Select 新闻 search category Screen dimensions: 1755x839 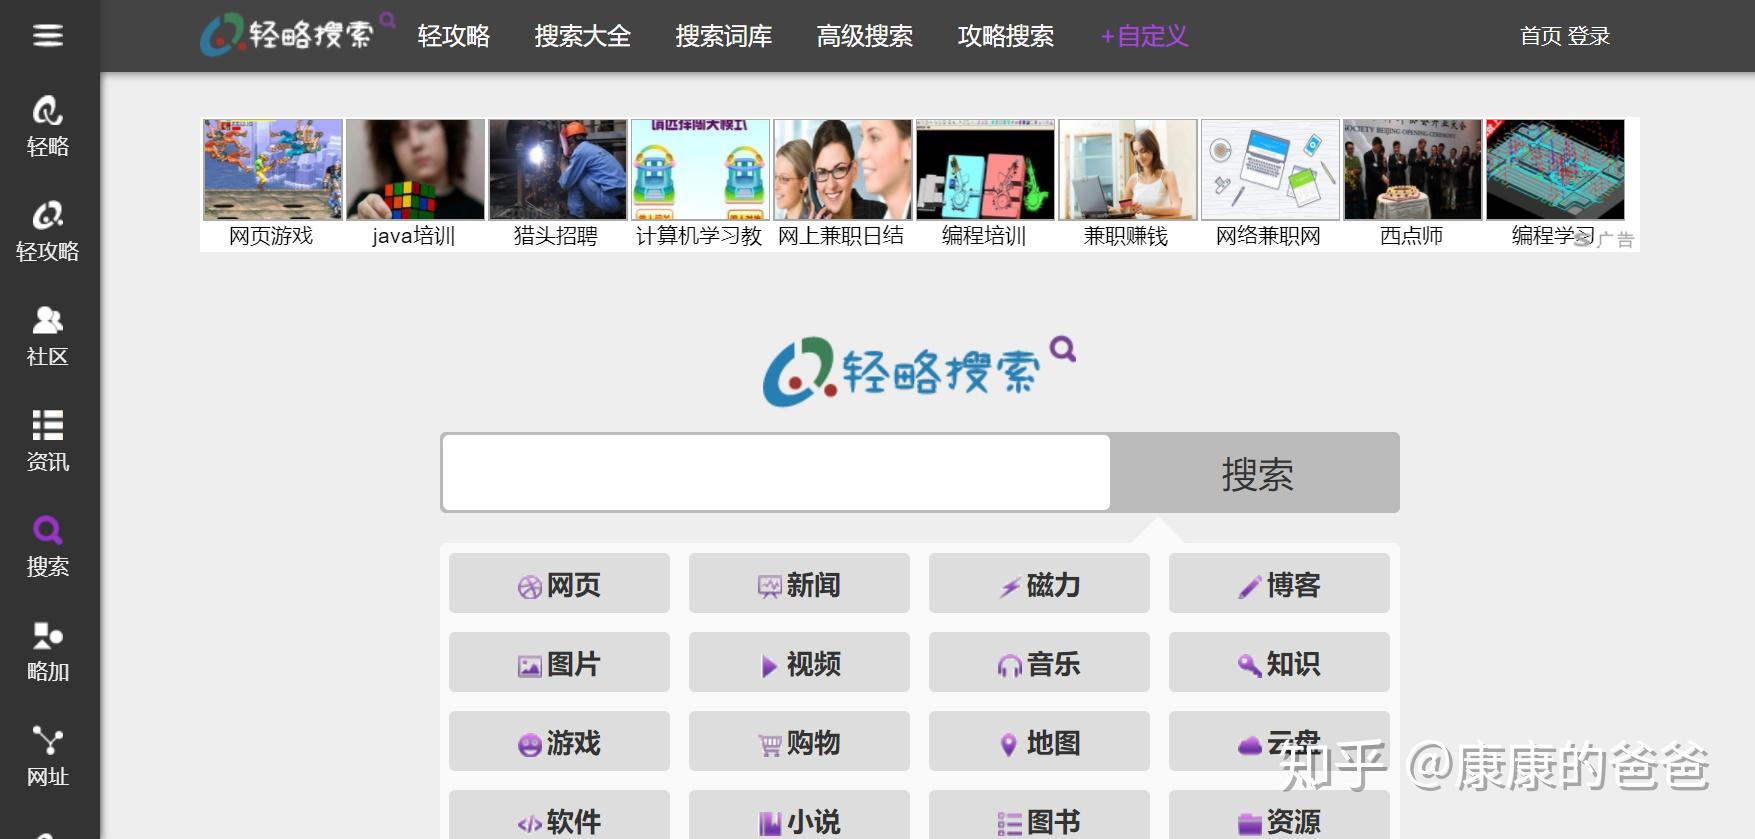799,583
